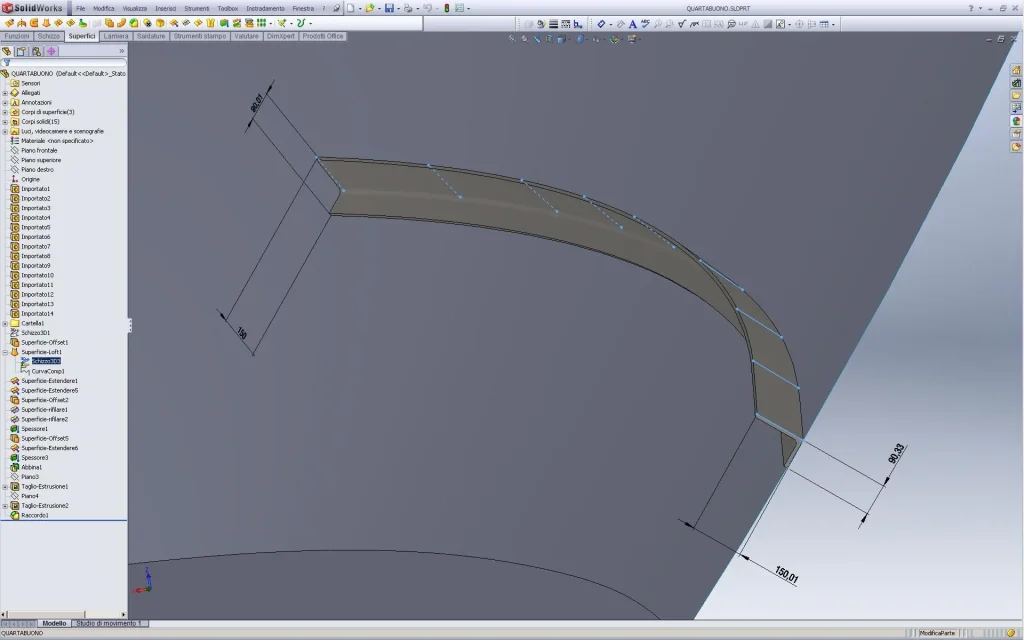Expand Corpi di superficie(3) folder
The image size is (1024, 640).
coord(5,112)
